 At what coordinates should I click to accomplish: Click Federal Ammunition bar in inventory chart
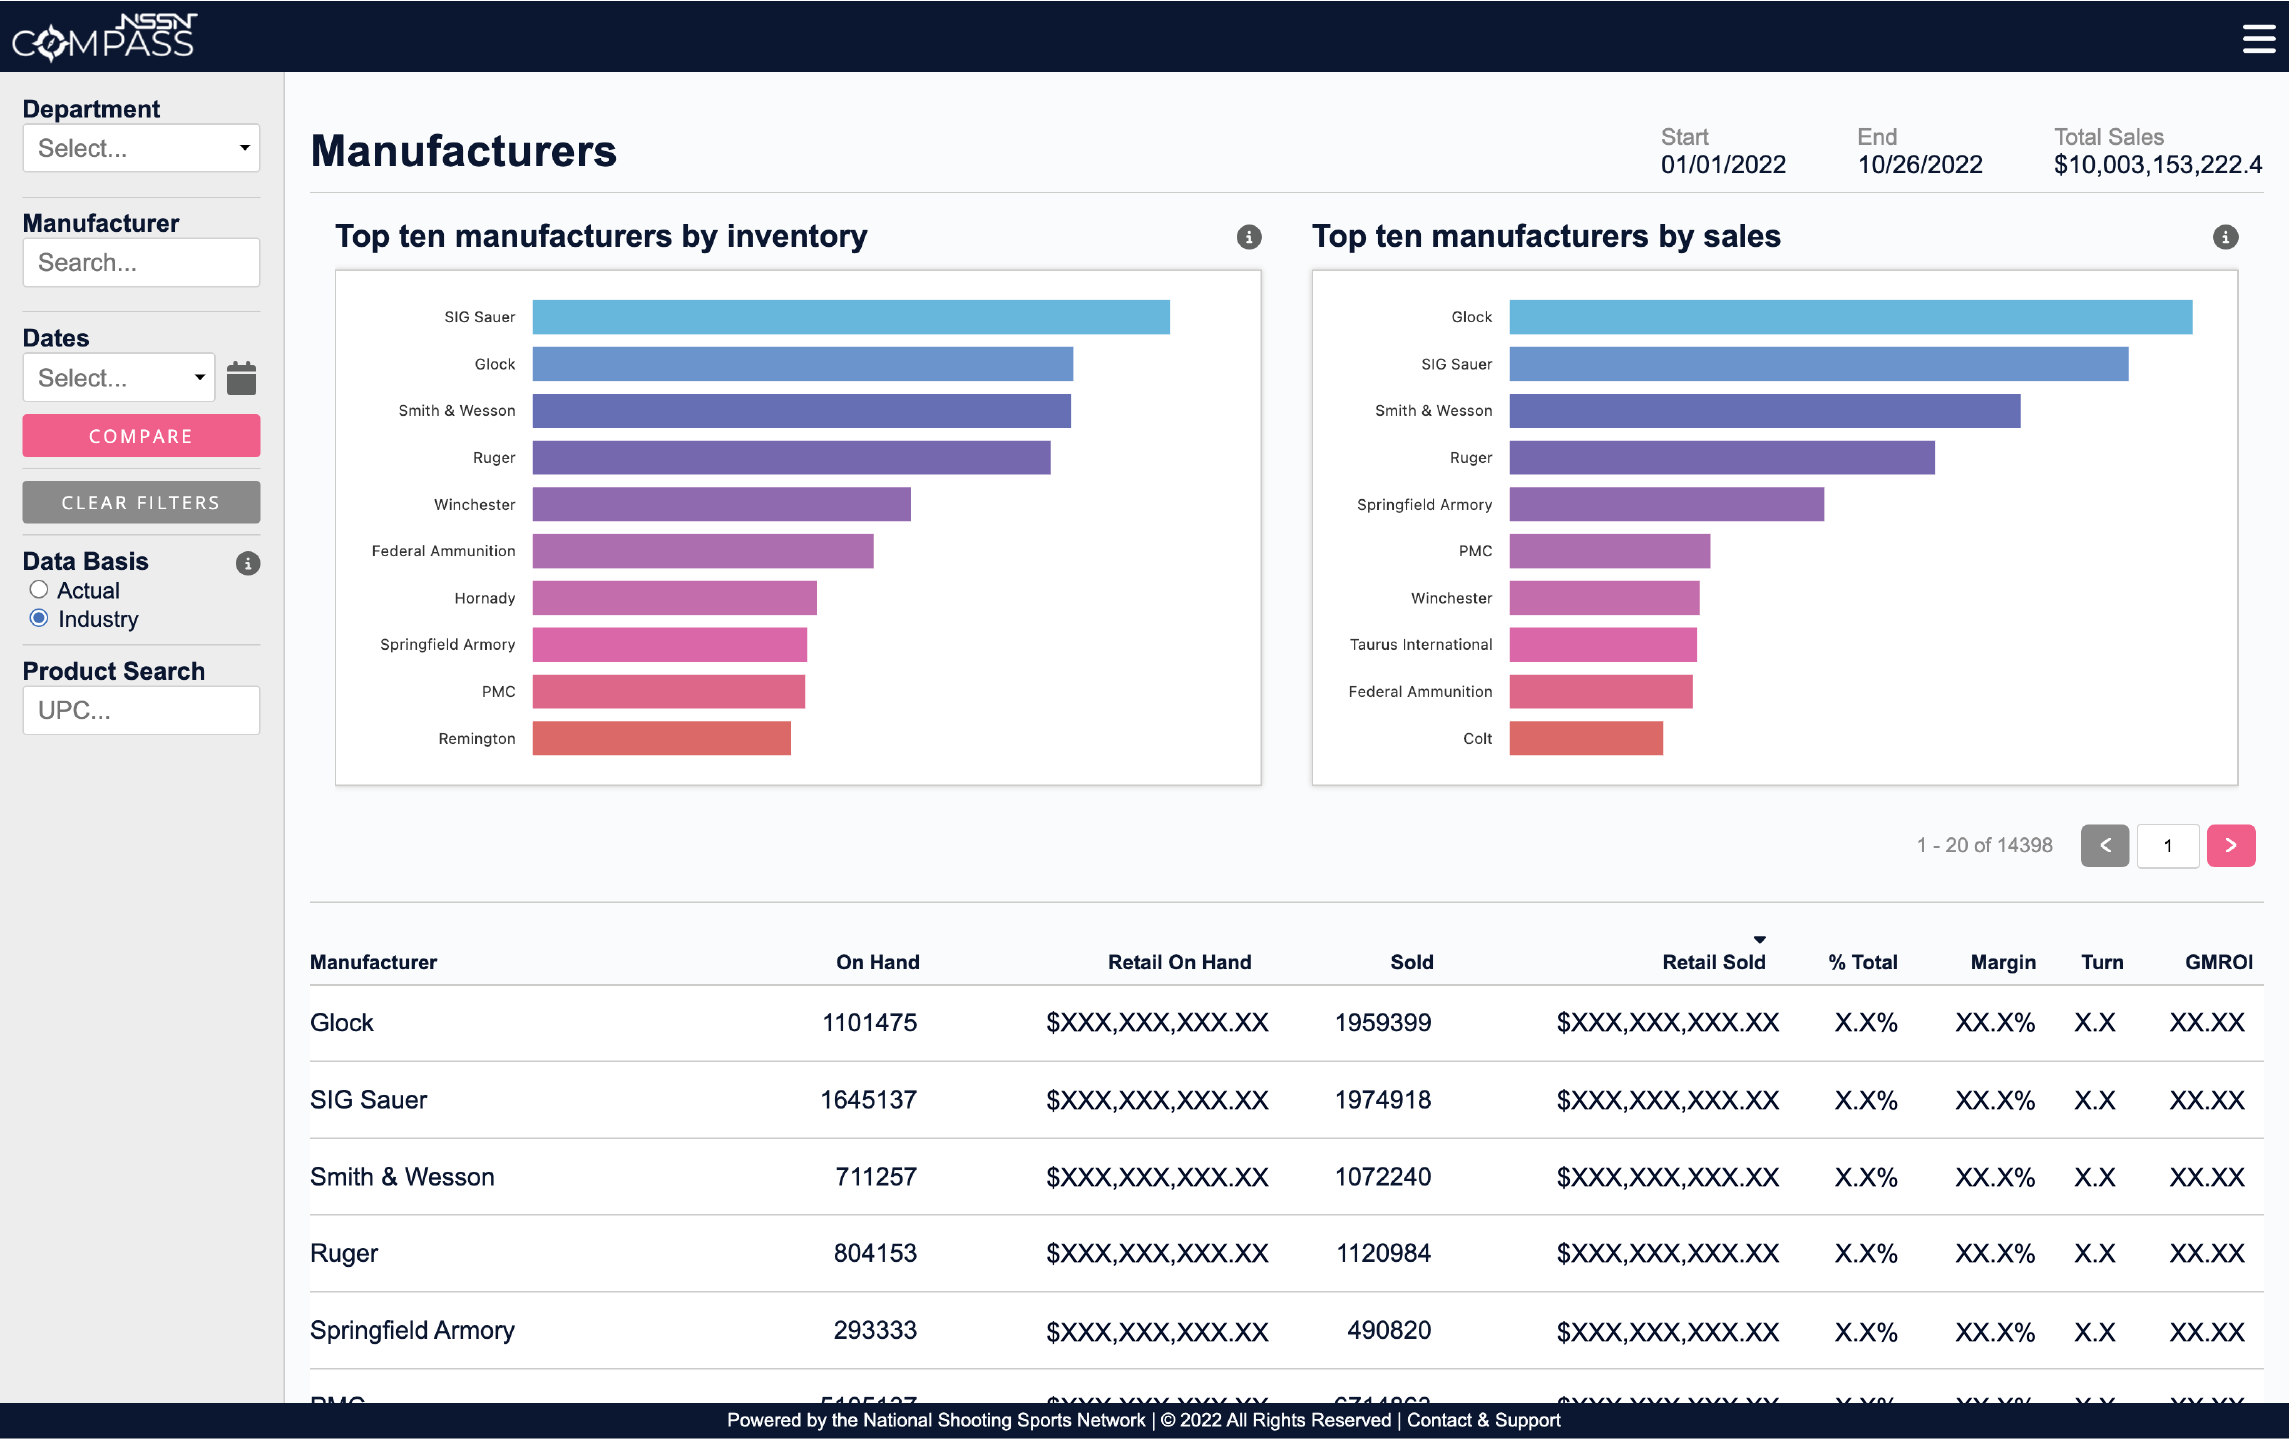pos(703,551)
